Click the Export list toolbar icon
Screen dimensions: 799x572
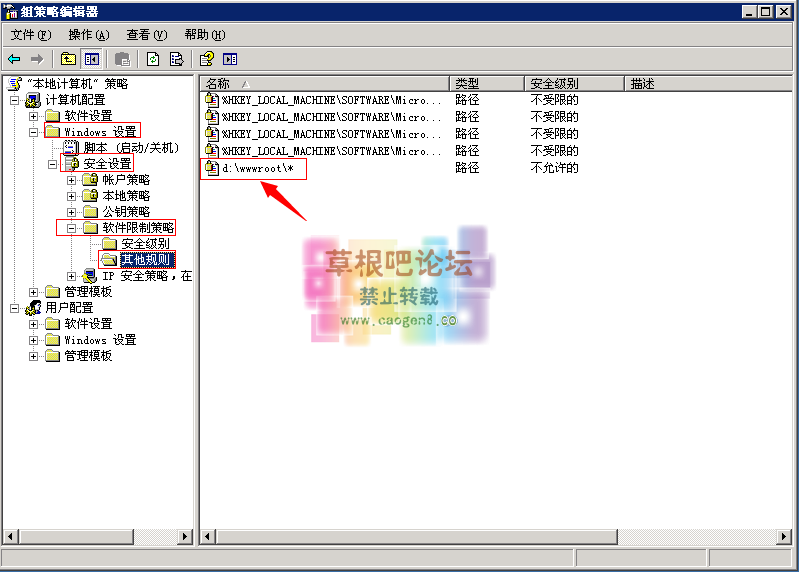(x=176, y=59)
